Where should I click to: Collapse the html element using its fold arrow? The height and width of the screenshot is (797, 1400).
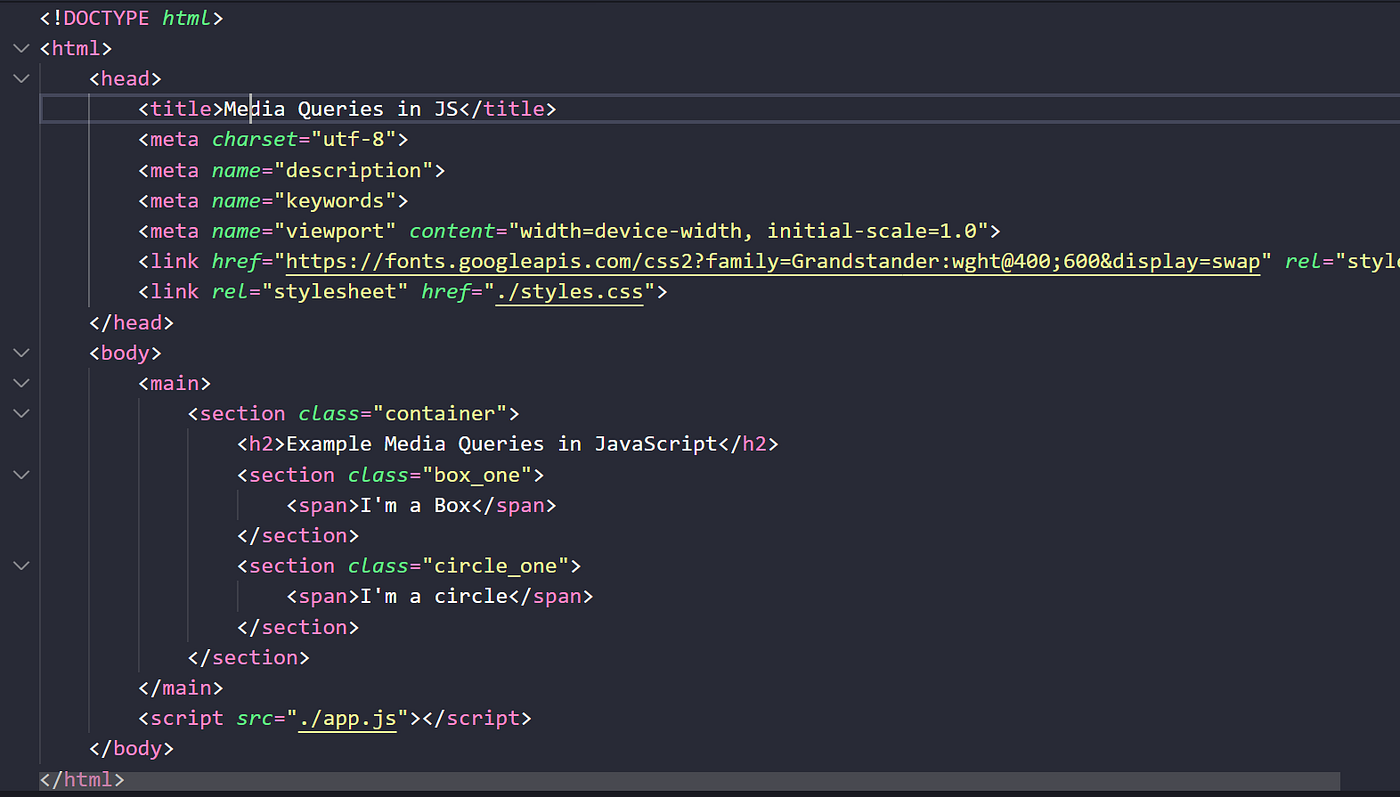[21, 47]
